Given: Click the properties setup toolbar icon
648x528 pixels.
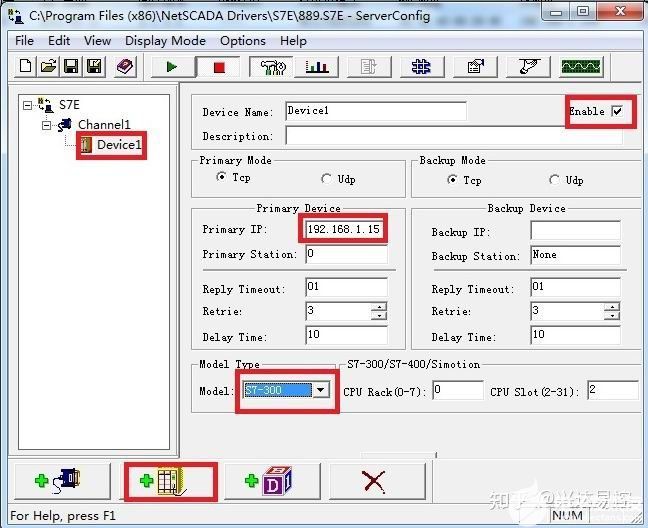Looking at the screenshot, I should coord(475,67).
